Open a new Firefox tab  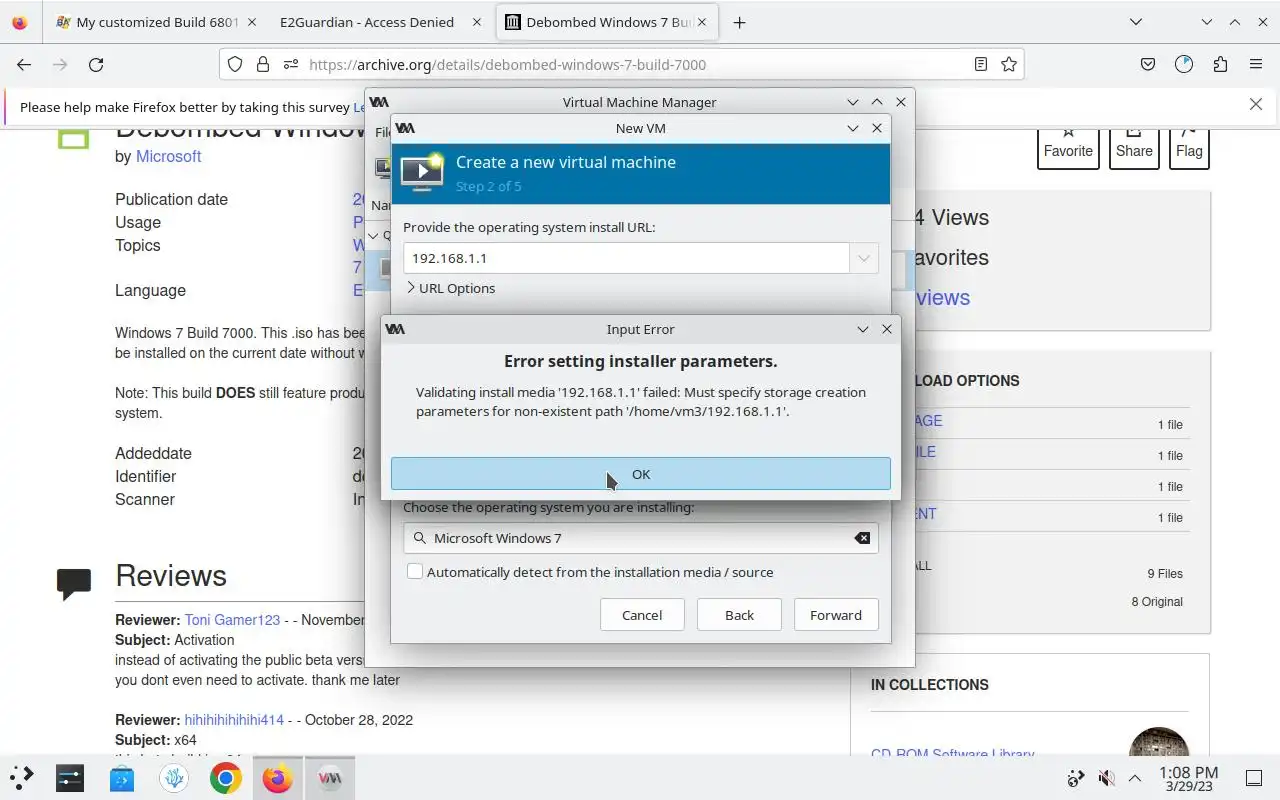[739, 22]
